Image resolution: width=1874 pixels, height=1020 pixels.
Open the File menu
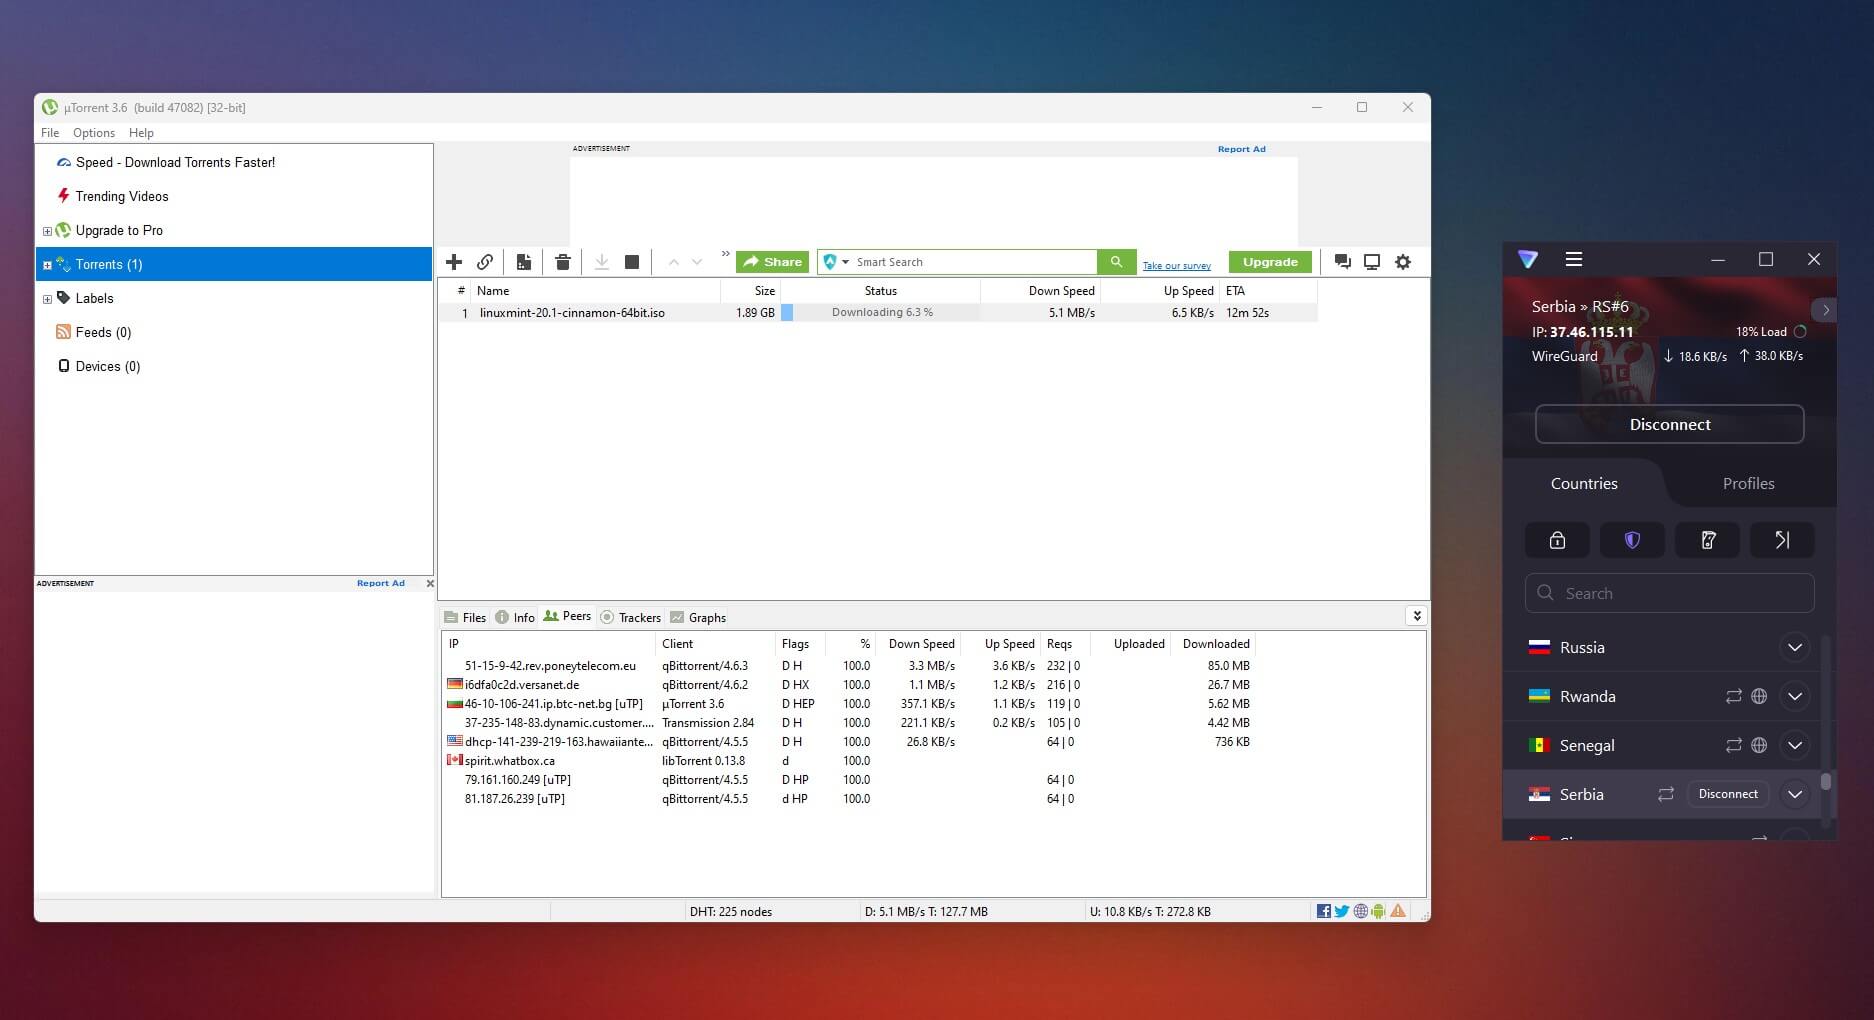(50, 133)
